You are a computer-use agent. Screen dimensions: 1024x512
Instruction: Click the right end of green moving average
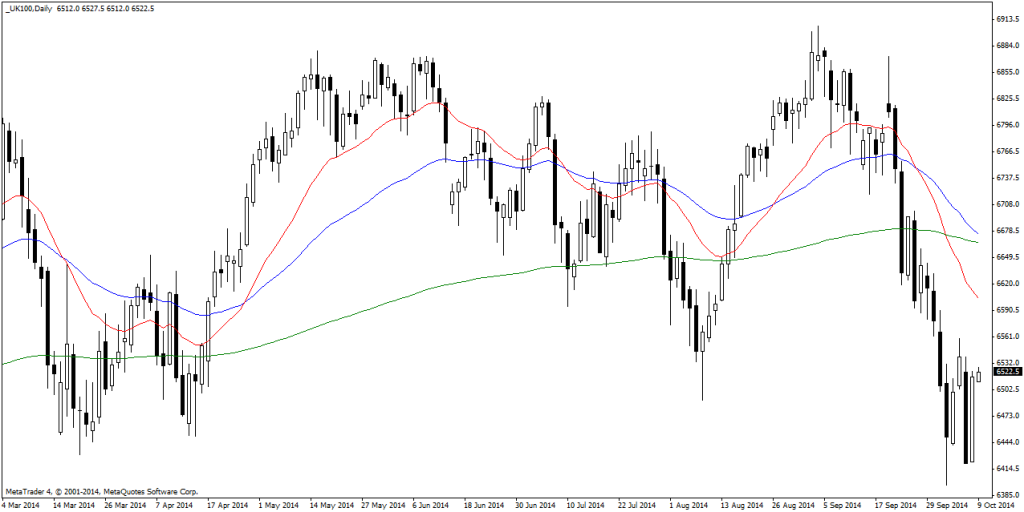(977, 242)
